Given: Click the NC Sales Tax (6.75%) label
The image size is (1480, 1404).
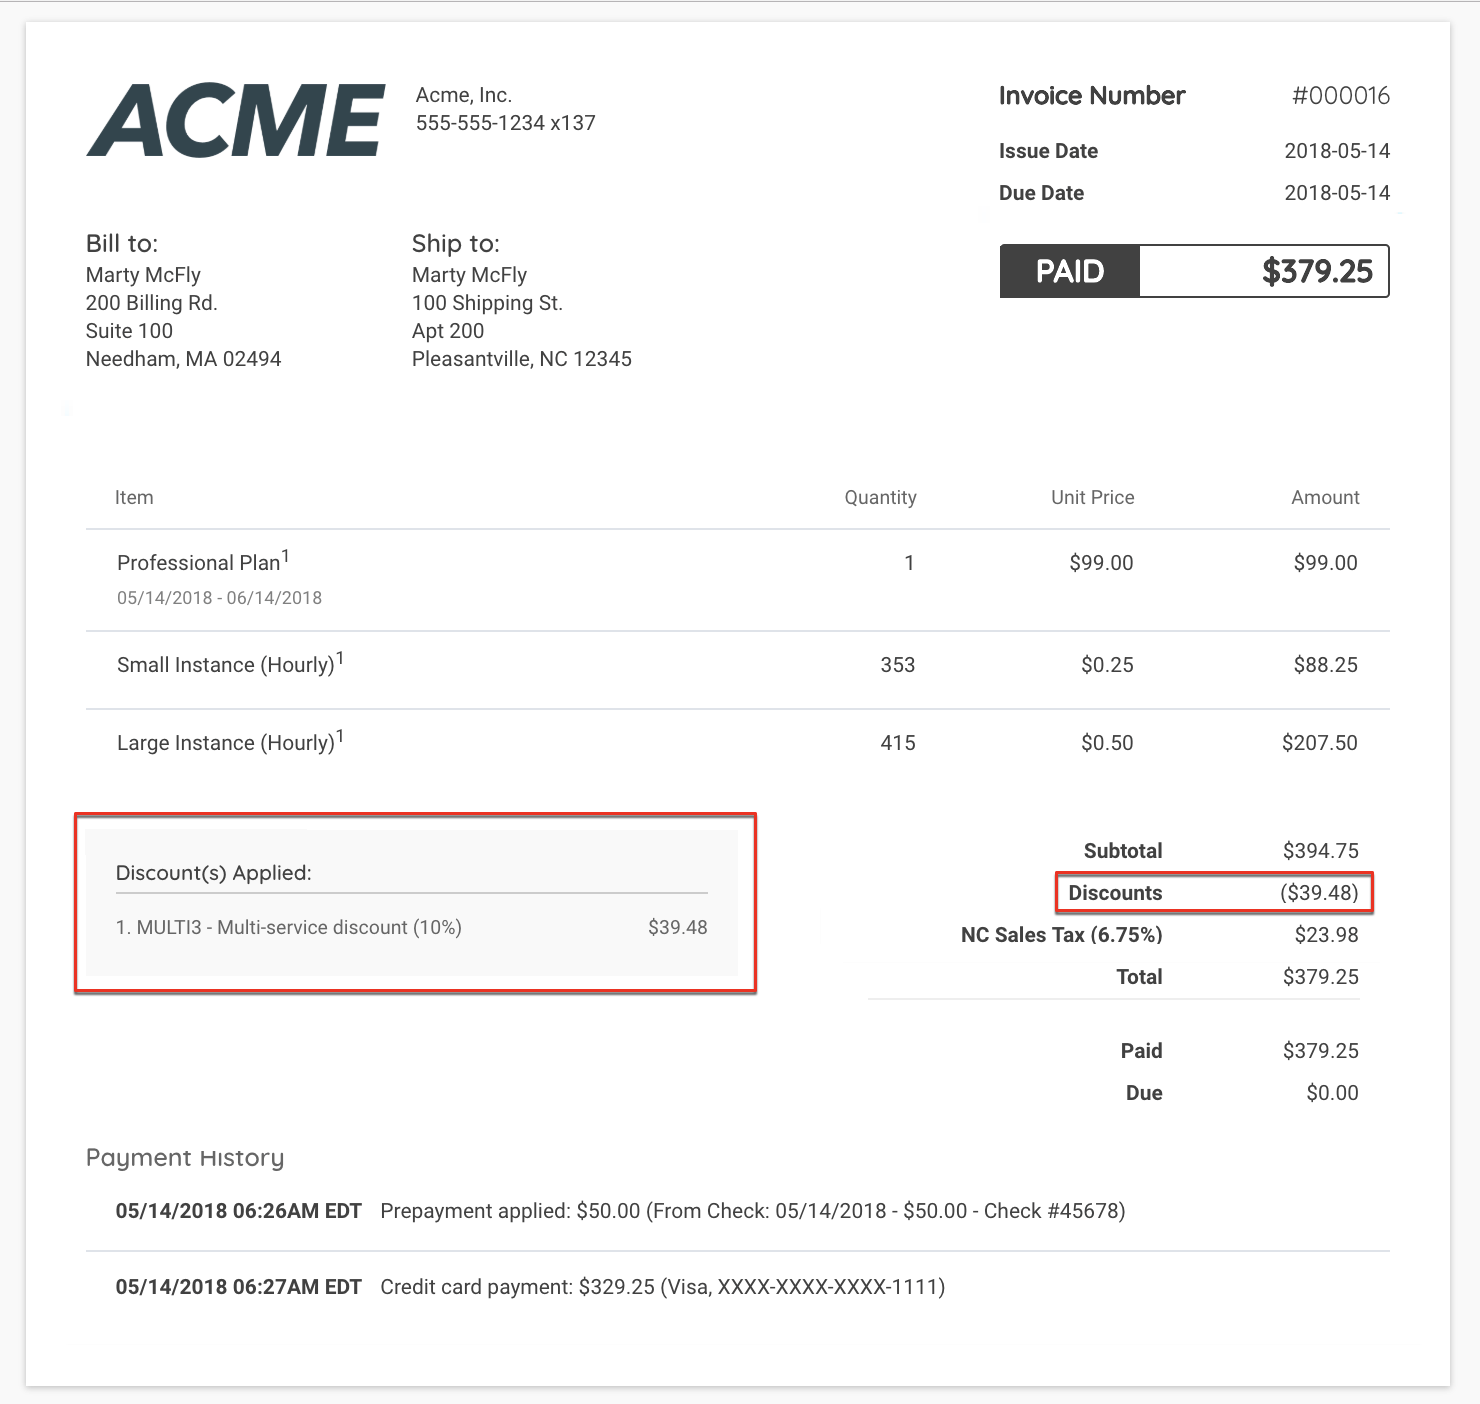Looking at the screenshot, I should (1061, 935).
